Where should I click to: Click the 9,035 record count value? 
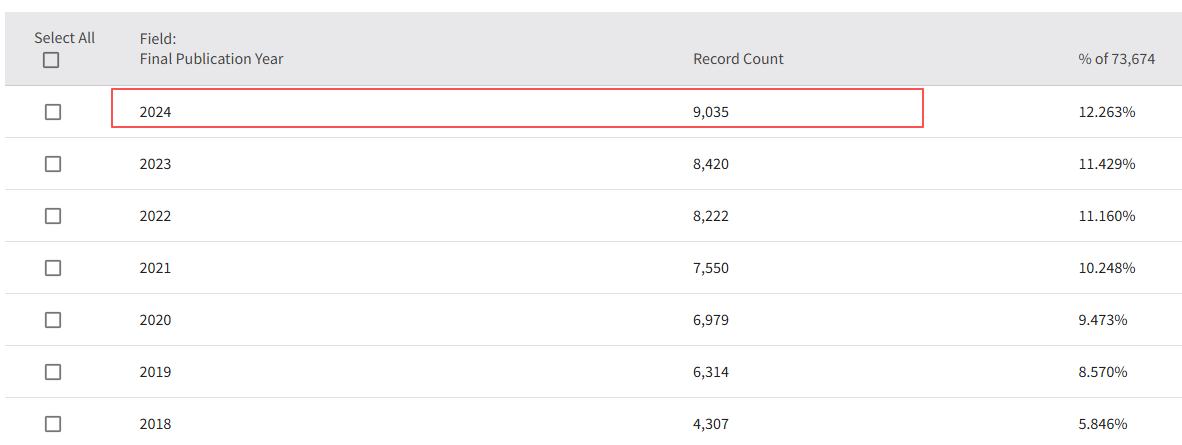711,113
